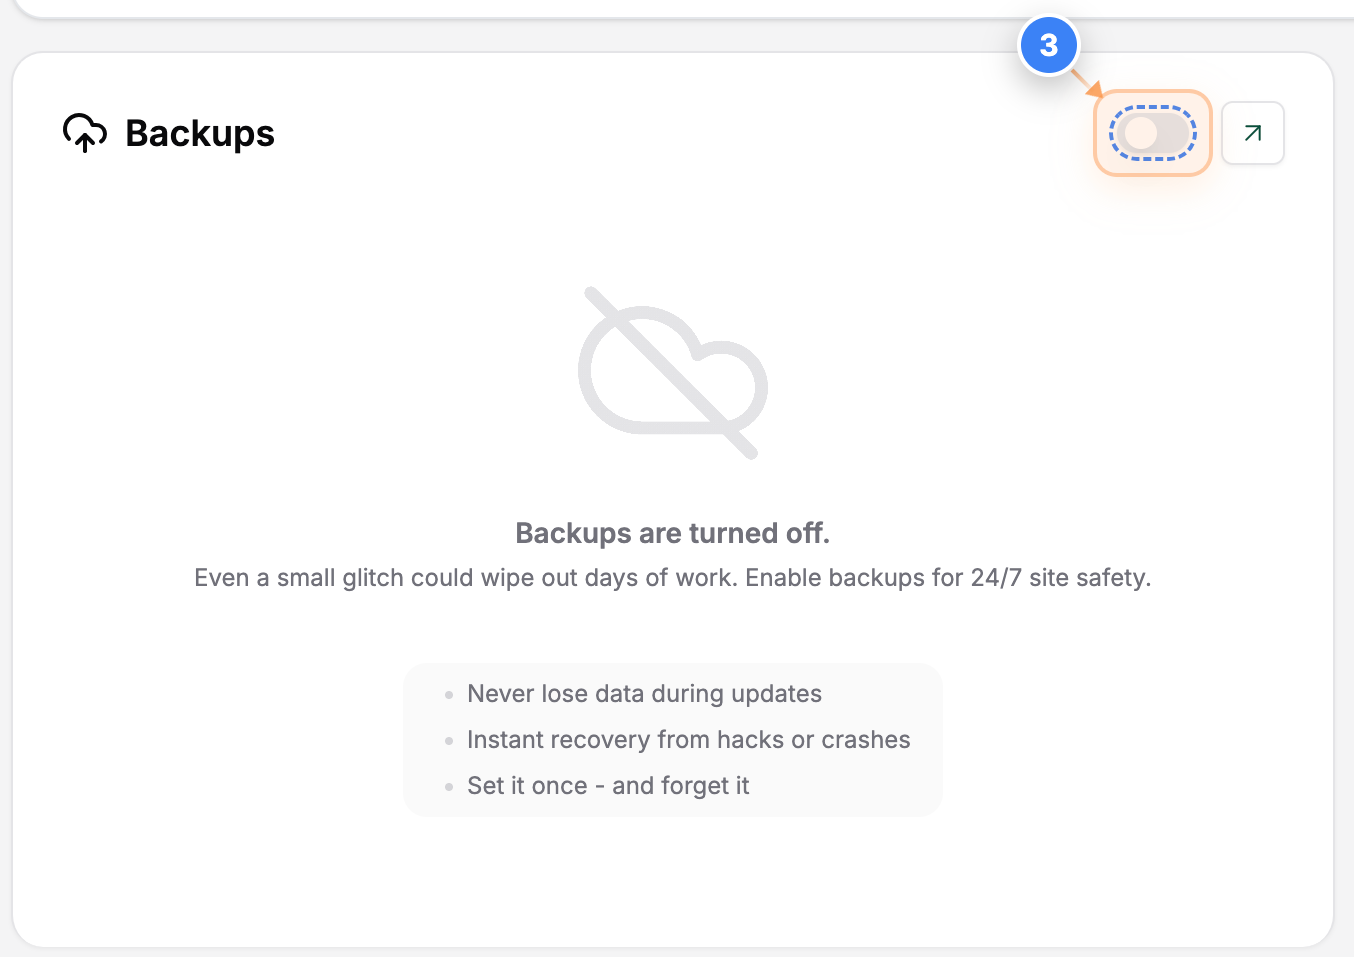The width and height of the screenshot is (1354, 957).
Task: Select the diagonal arrow icon beside the toggle
Action: click(1252, 132)
